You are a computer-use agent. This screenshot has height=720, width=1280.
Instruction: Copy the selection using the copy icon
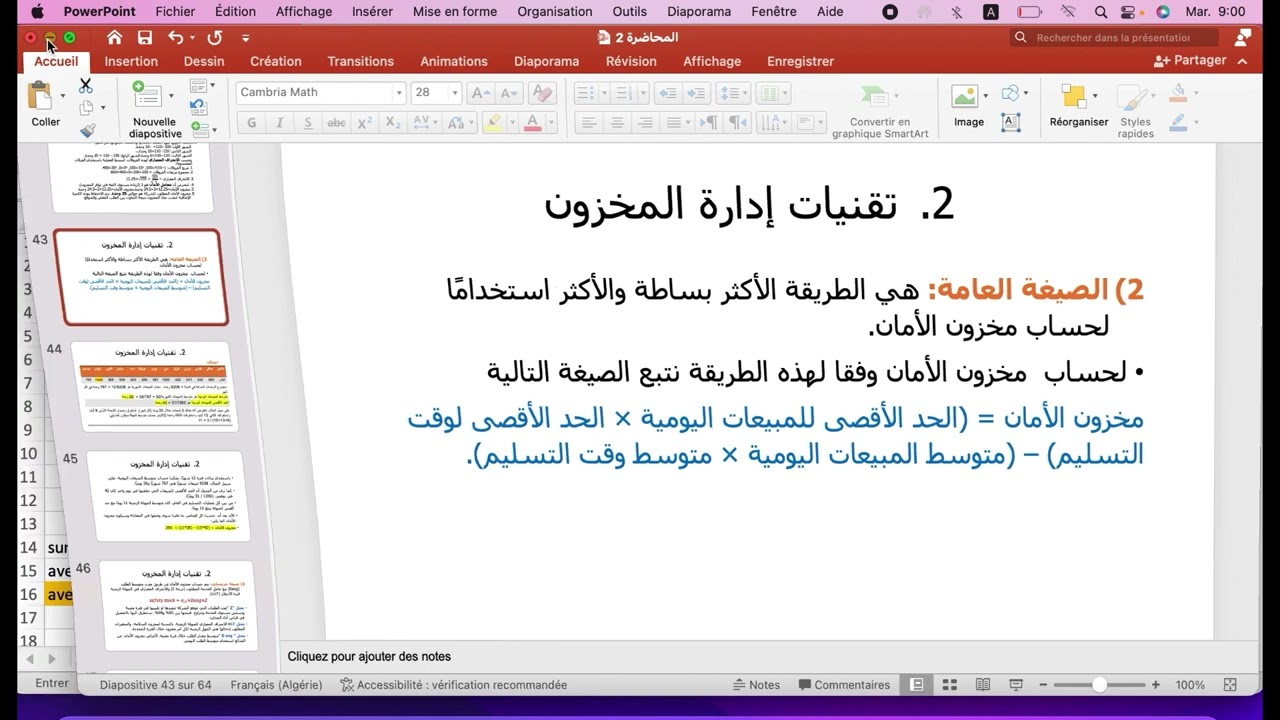(86, 108)
